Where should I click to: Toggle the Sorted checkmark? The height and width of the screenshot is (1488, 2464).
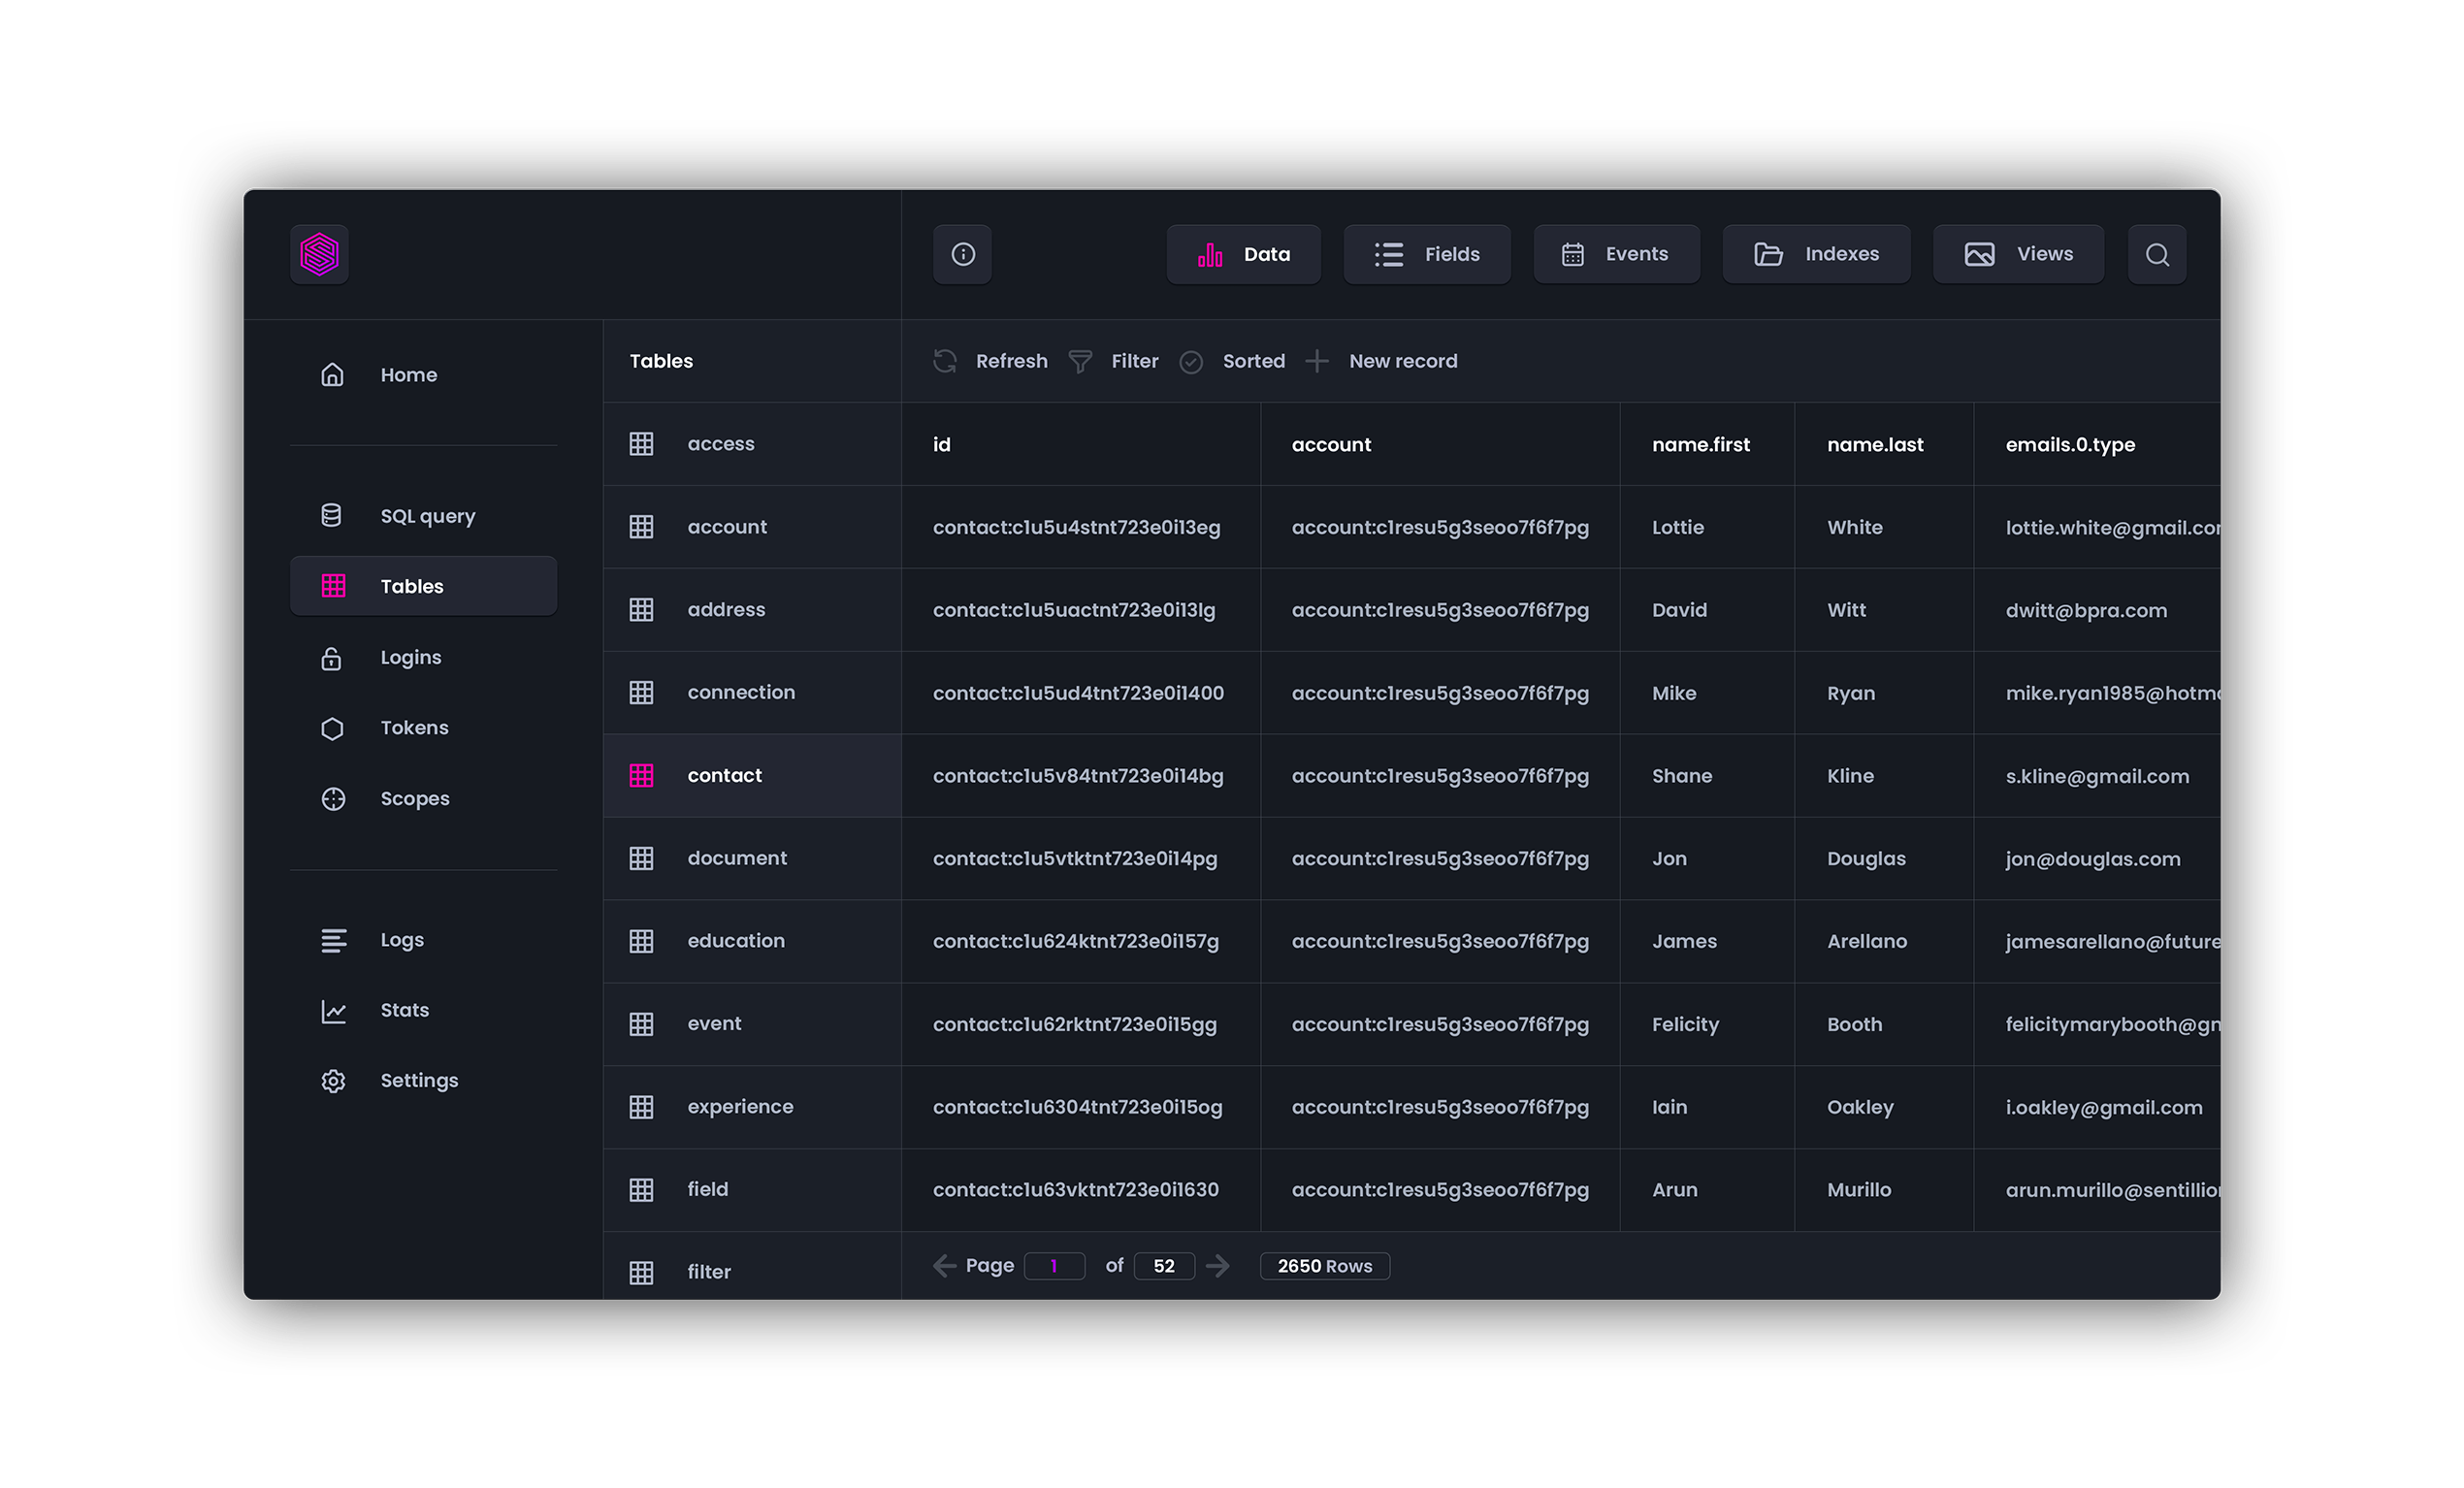click(x=1190, y=362)
